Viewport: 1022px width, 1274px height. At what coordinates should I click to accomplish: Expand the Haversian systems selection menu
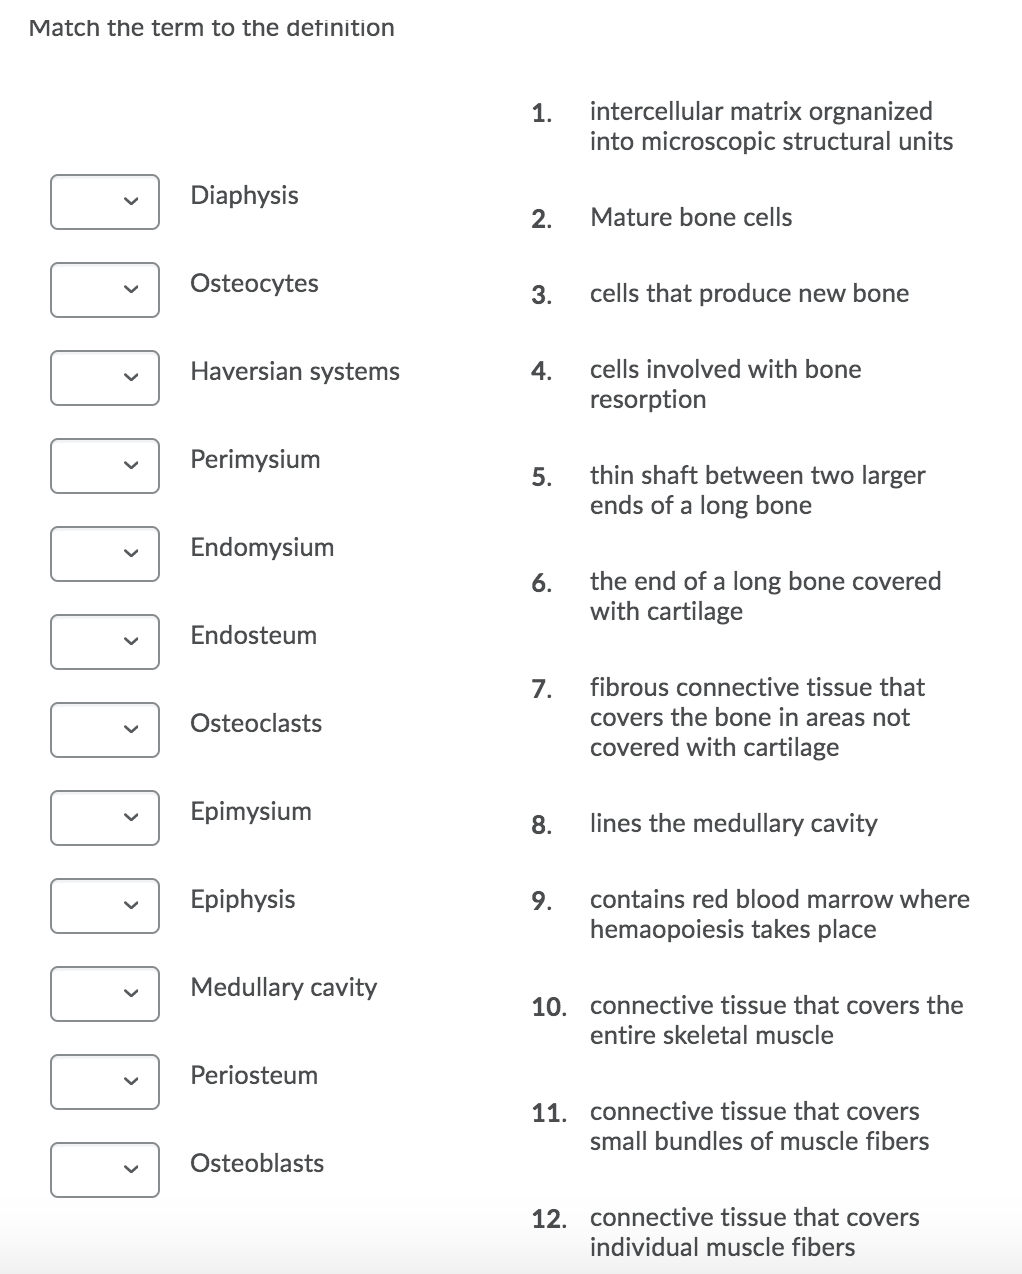pyautogui.click(x=105, y=378)
